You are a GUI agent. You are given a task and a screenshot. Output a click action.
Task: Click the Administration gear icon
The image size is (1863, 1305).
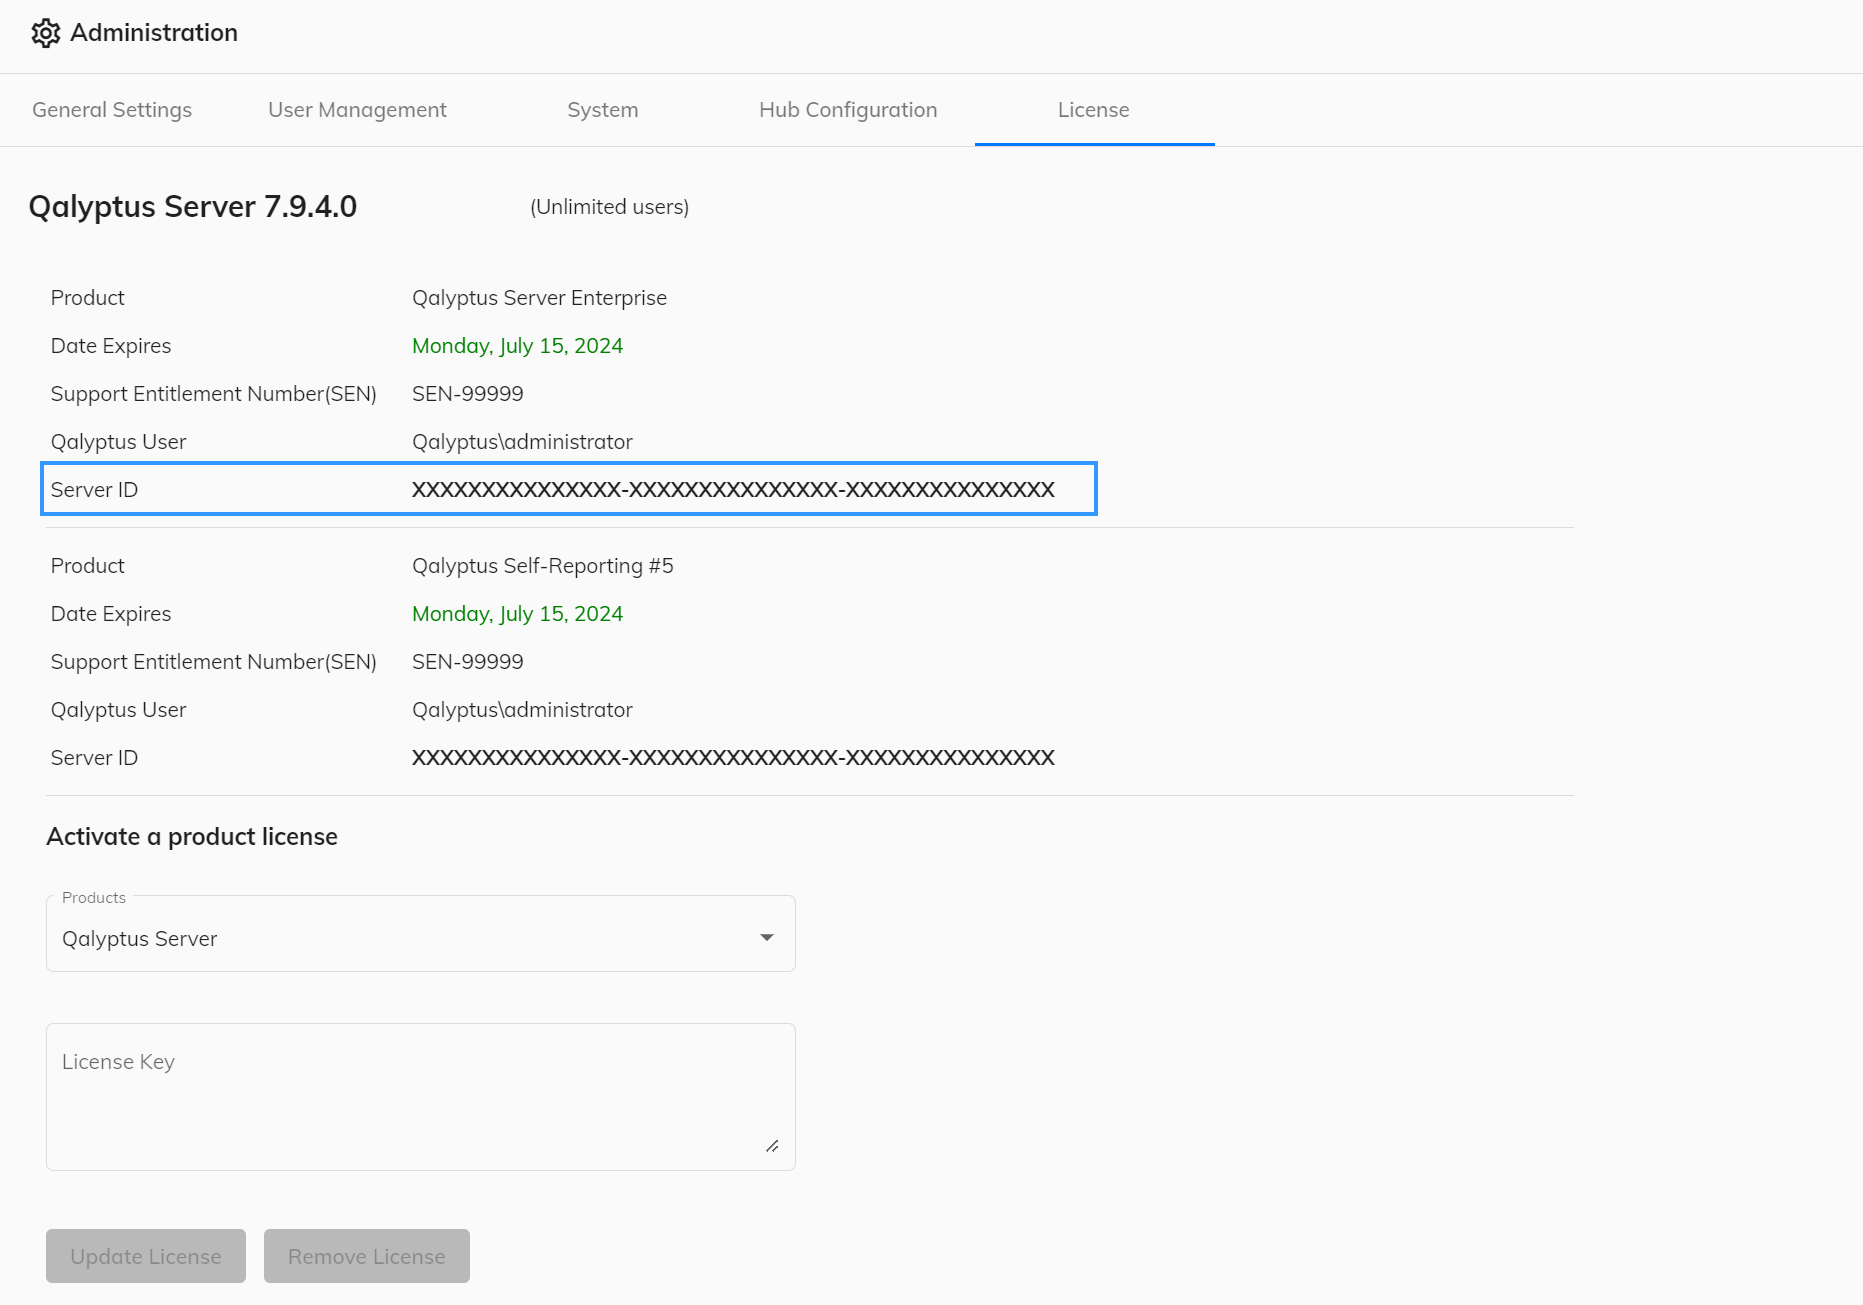45,33
